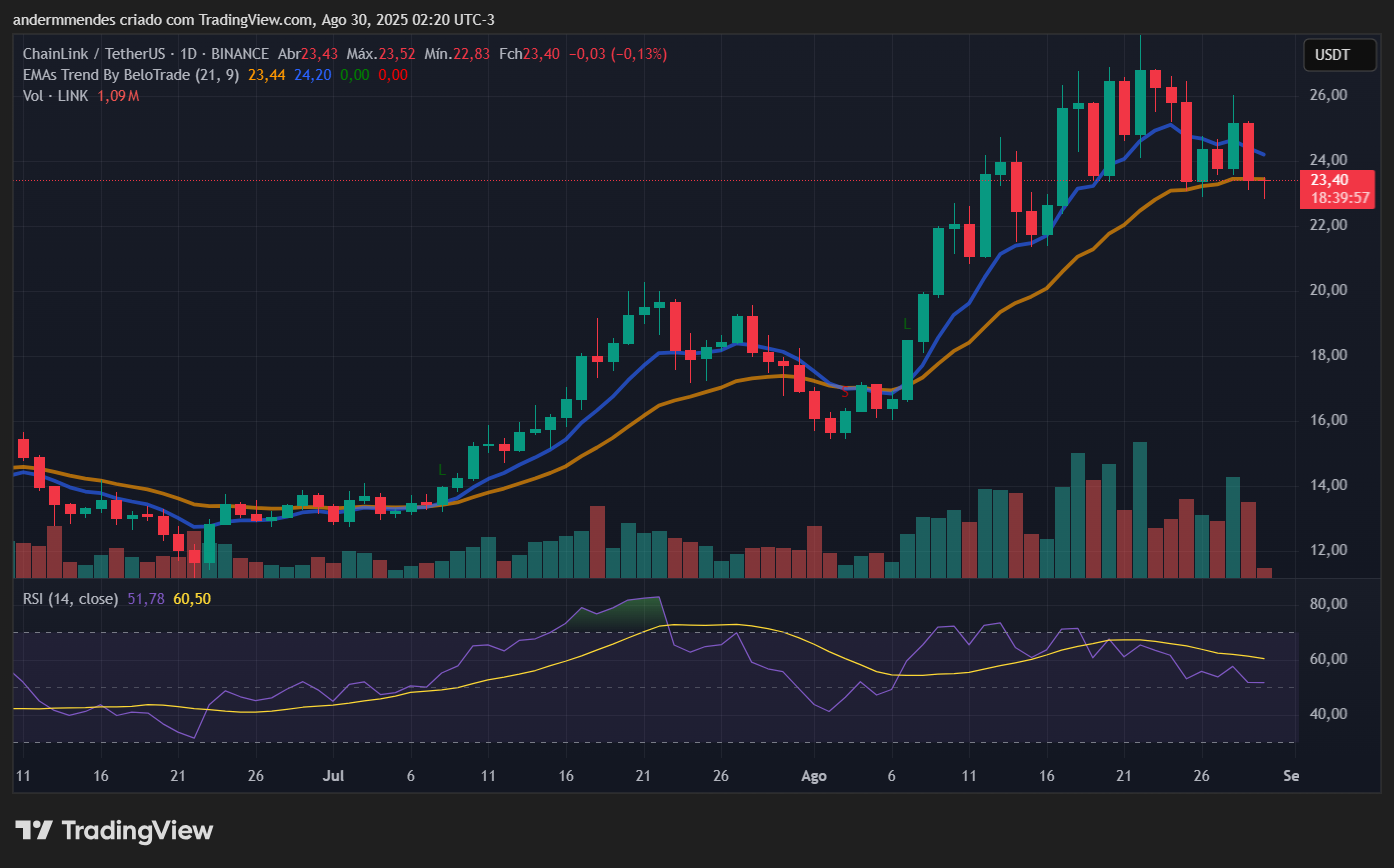Viewport: 1394px width, 868px height.
Task: Click the Vol · LINK indicator label
Action: (56, 95)
